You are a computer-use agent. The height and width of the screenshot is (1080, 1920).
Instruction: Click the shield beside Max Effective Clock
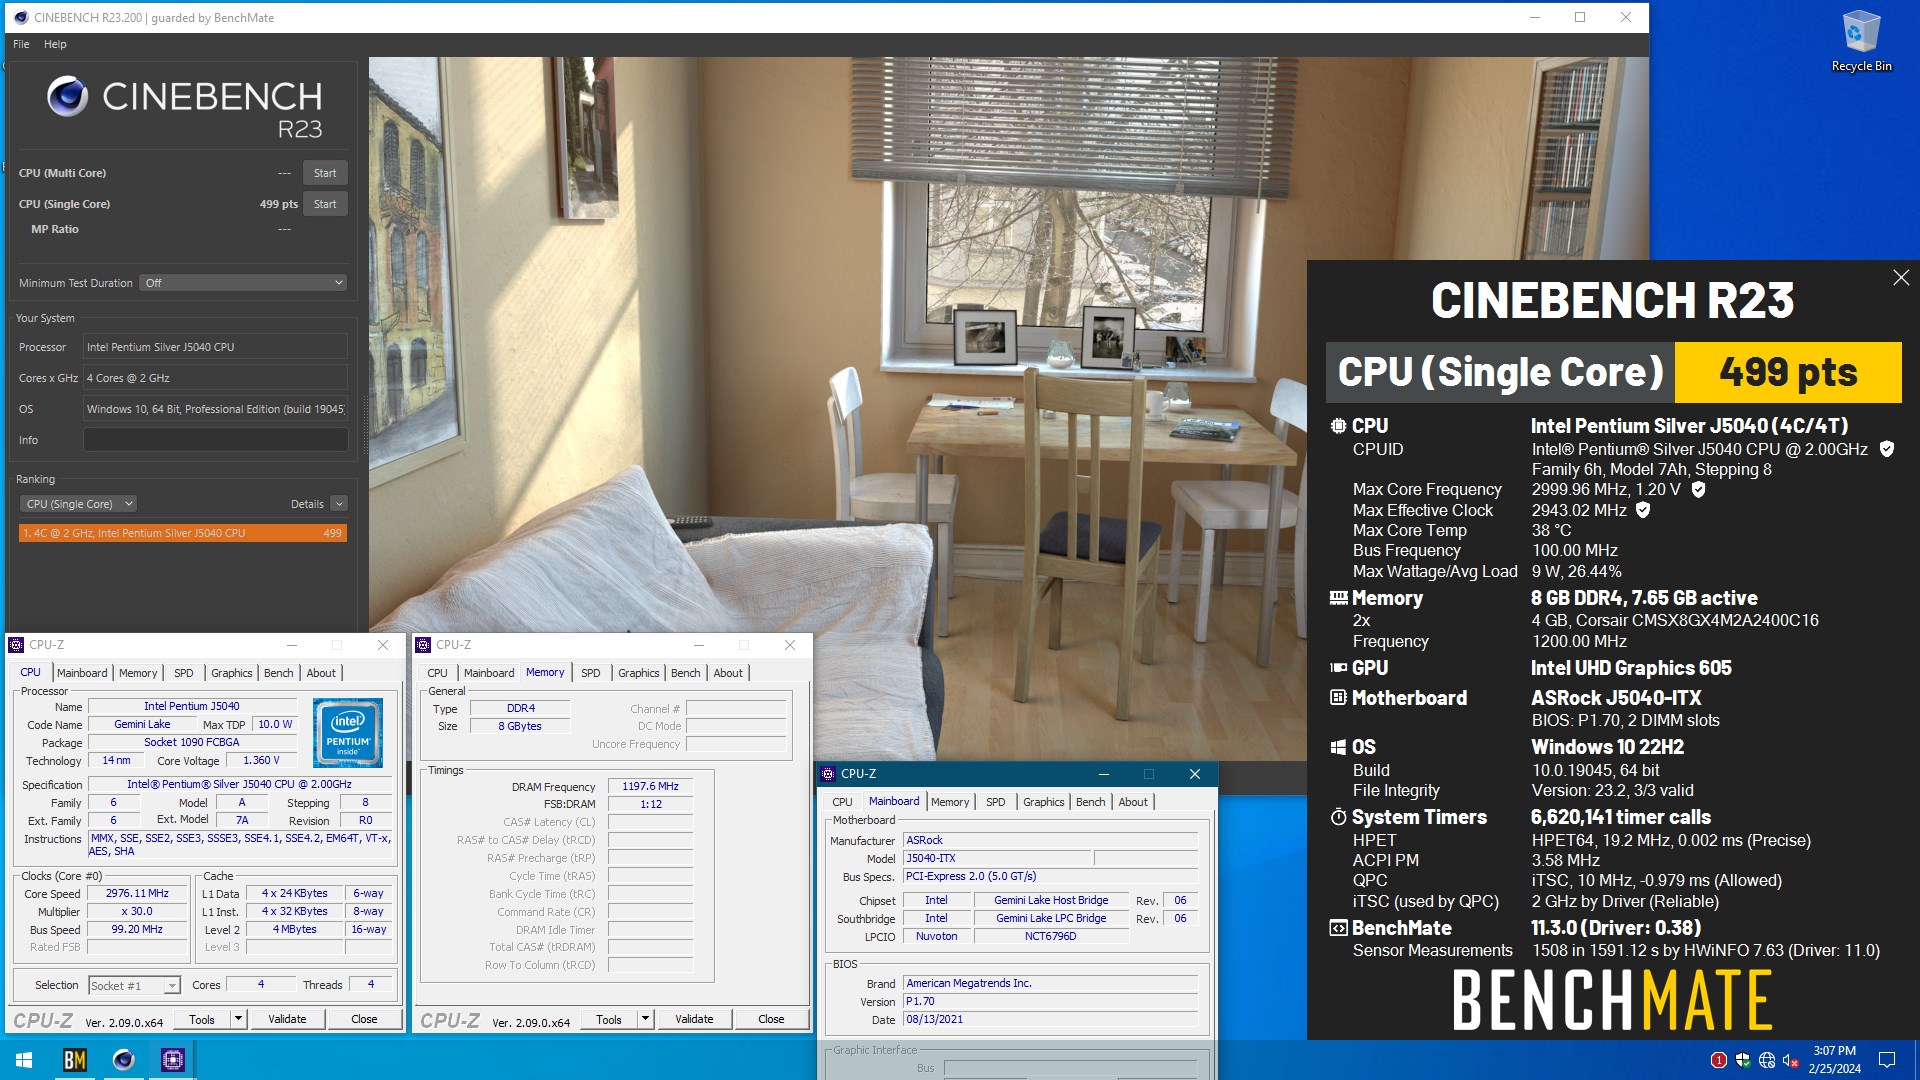click(x=1643, y=510)
